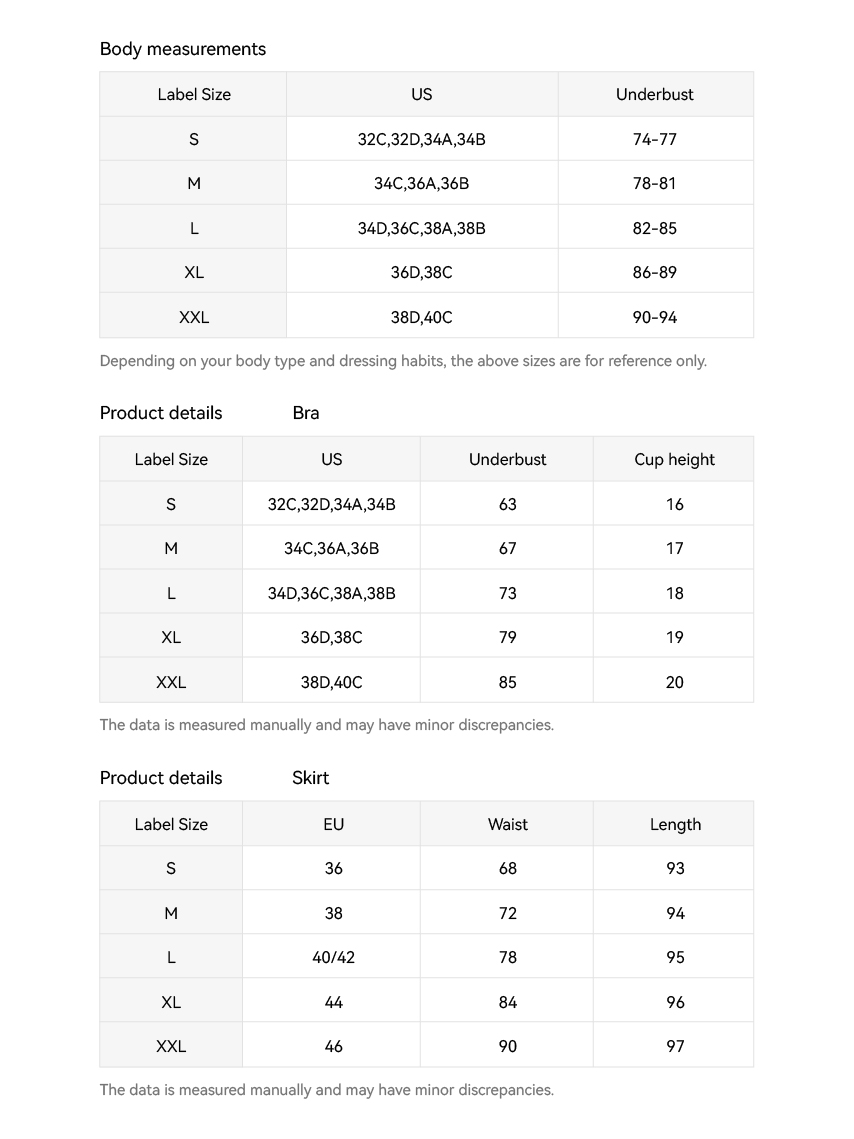Select the "82-85" underbust cell
Image resolution: width=854 pixels, height=1139 pixels.
coord(655,228)
